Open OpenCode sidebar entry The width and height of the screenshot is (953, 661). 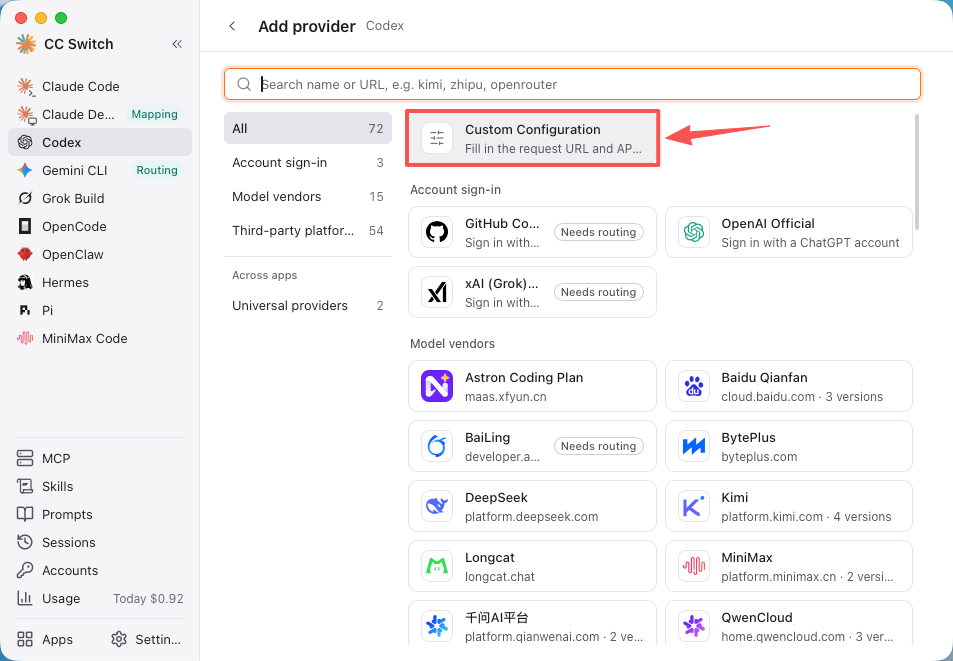click(100, 226)
